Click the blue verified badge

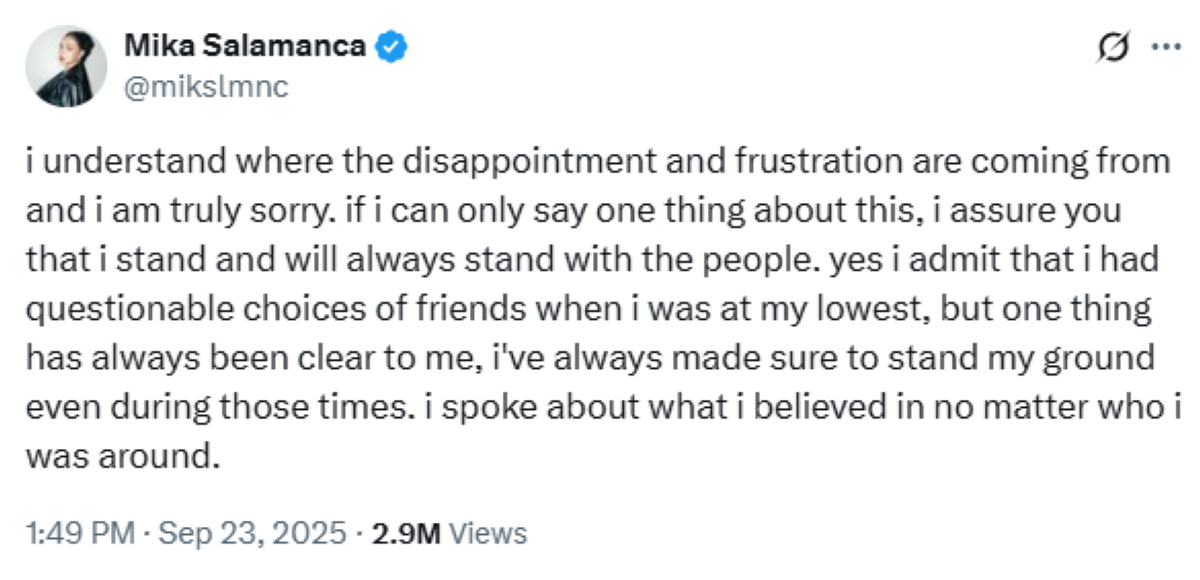390,46
